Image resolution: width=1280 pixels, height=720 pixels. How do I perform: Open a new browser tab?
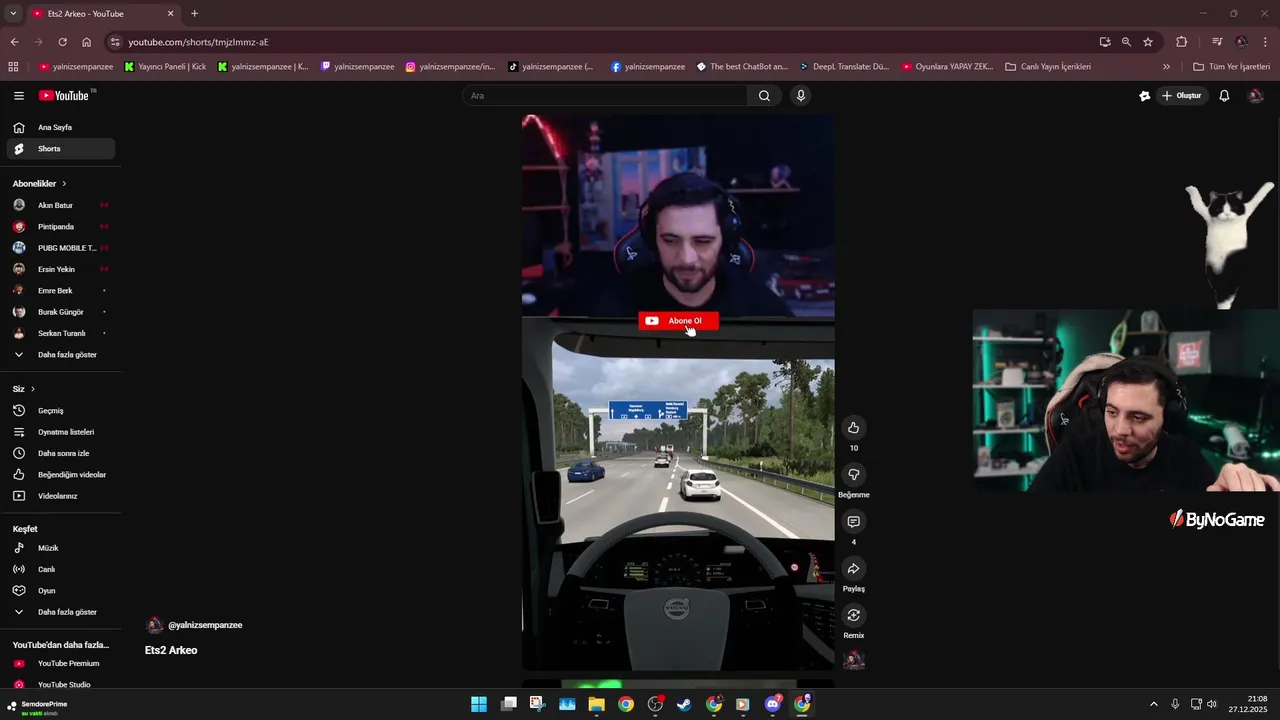point(194,14)
